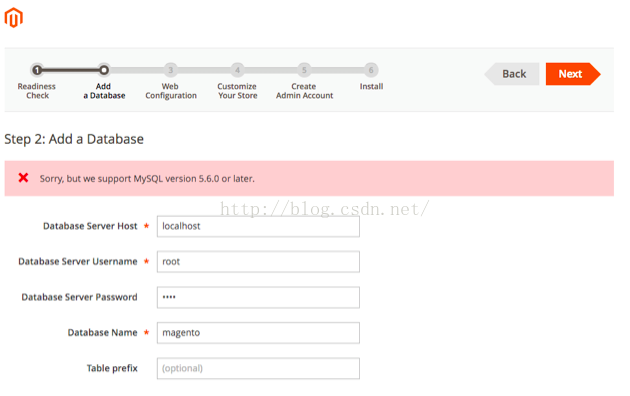The width and height of the screenshot is (630, 396).
Task: Click the Database Server Password label
Action: pos(79,297)
